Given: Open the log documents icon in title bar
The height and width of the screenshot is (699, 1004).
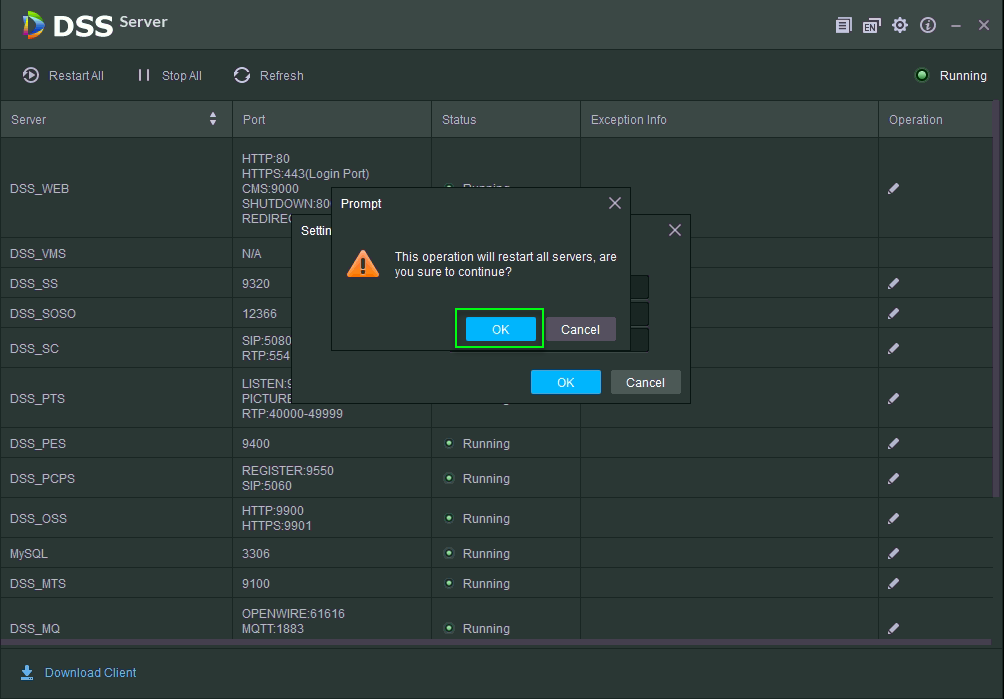Looking at the screenshot, I should (843, 25).
